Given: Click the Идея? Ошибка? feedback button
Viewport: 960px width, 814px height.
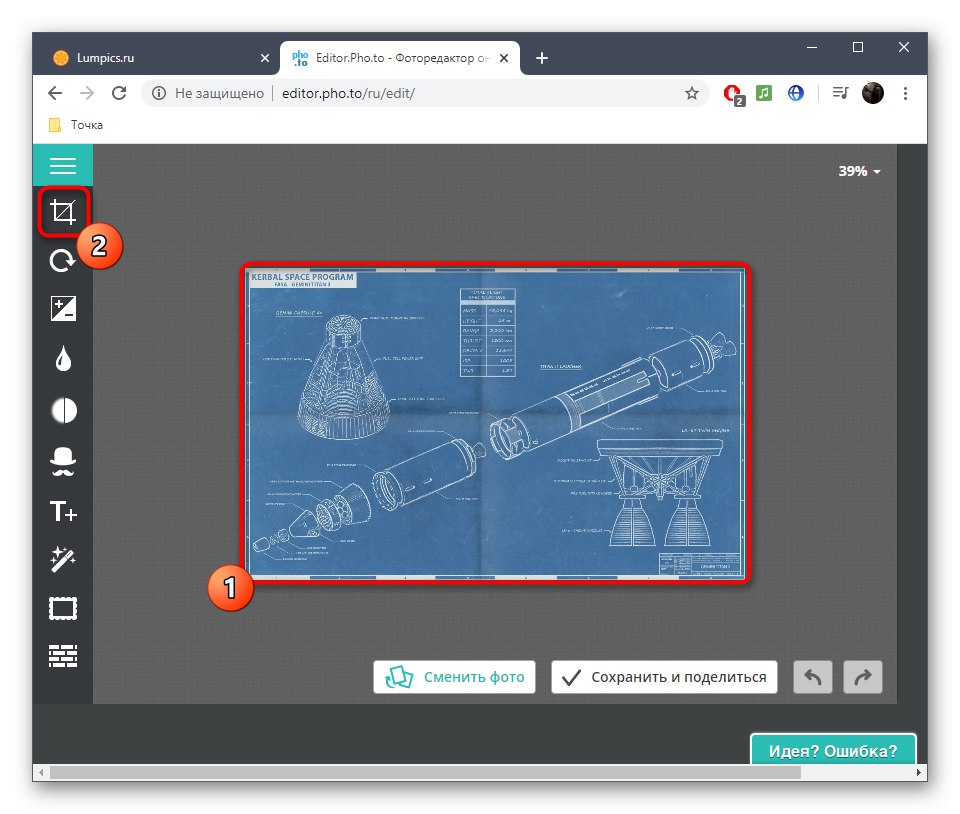Looking at the screenshot, I should tap(833, 750).
